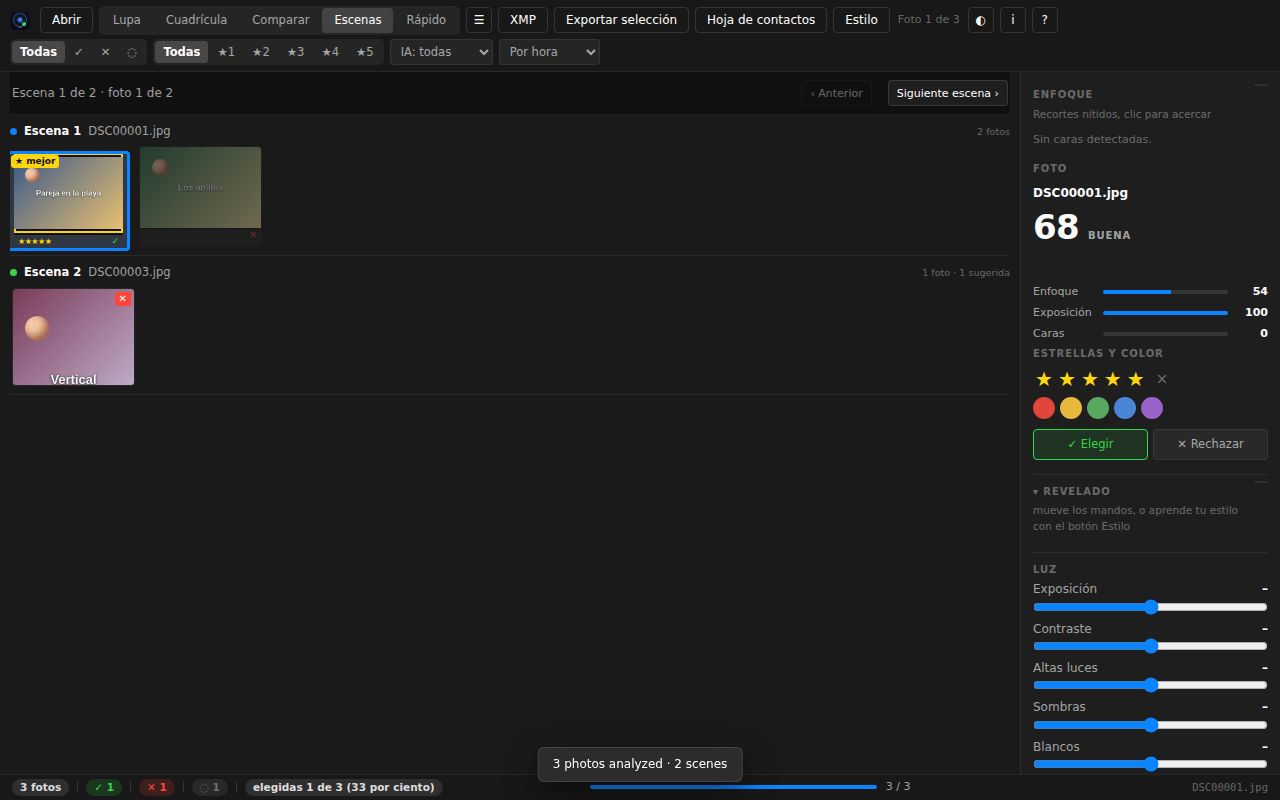Filter by undecided dotted circle icon
Image resolution: width=1280 pixels, height=800 pixels.
(x=132, y=52)
